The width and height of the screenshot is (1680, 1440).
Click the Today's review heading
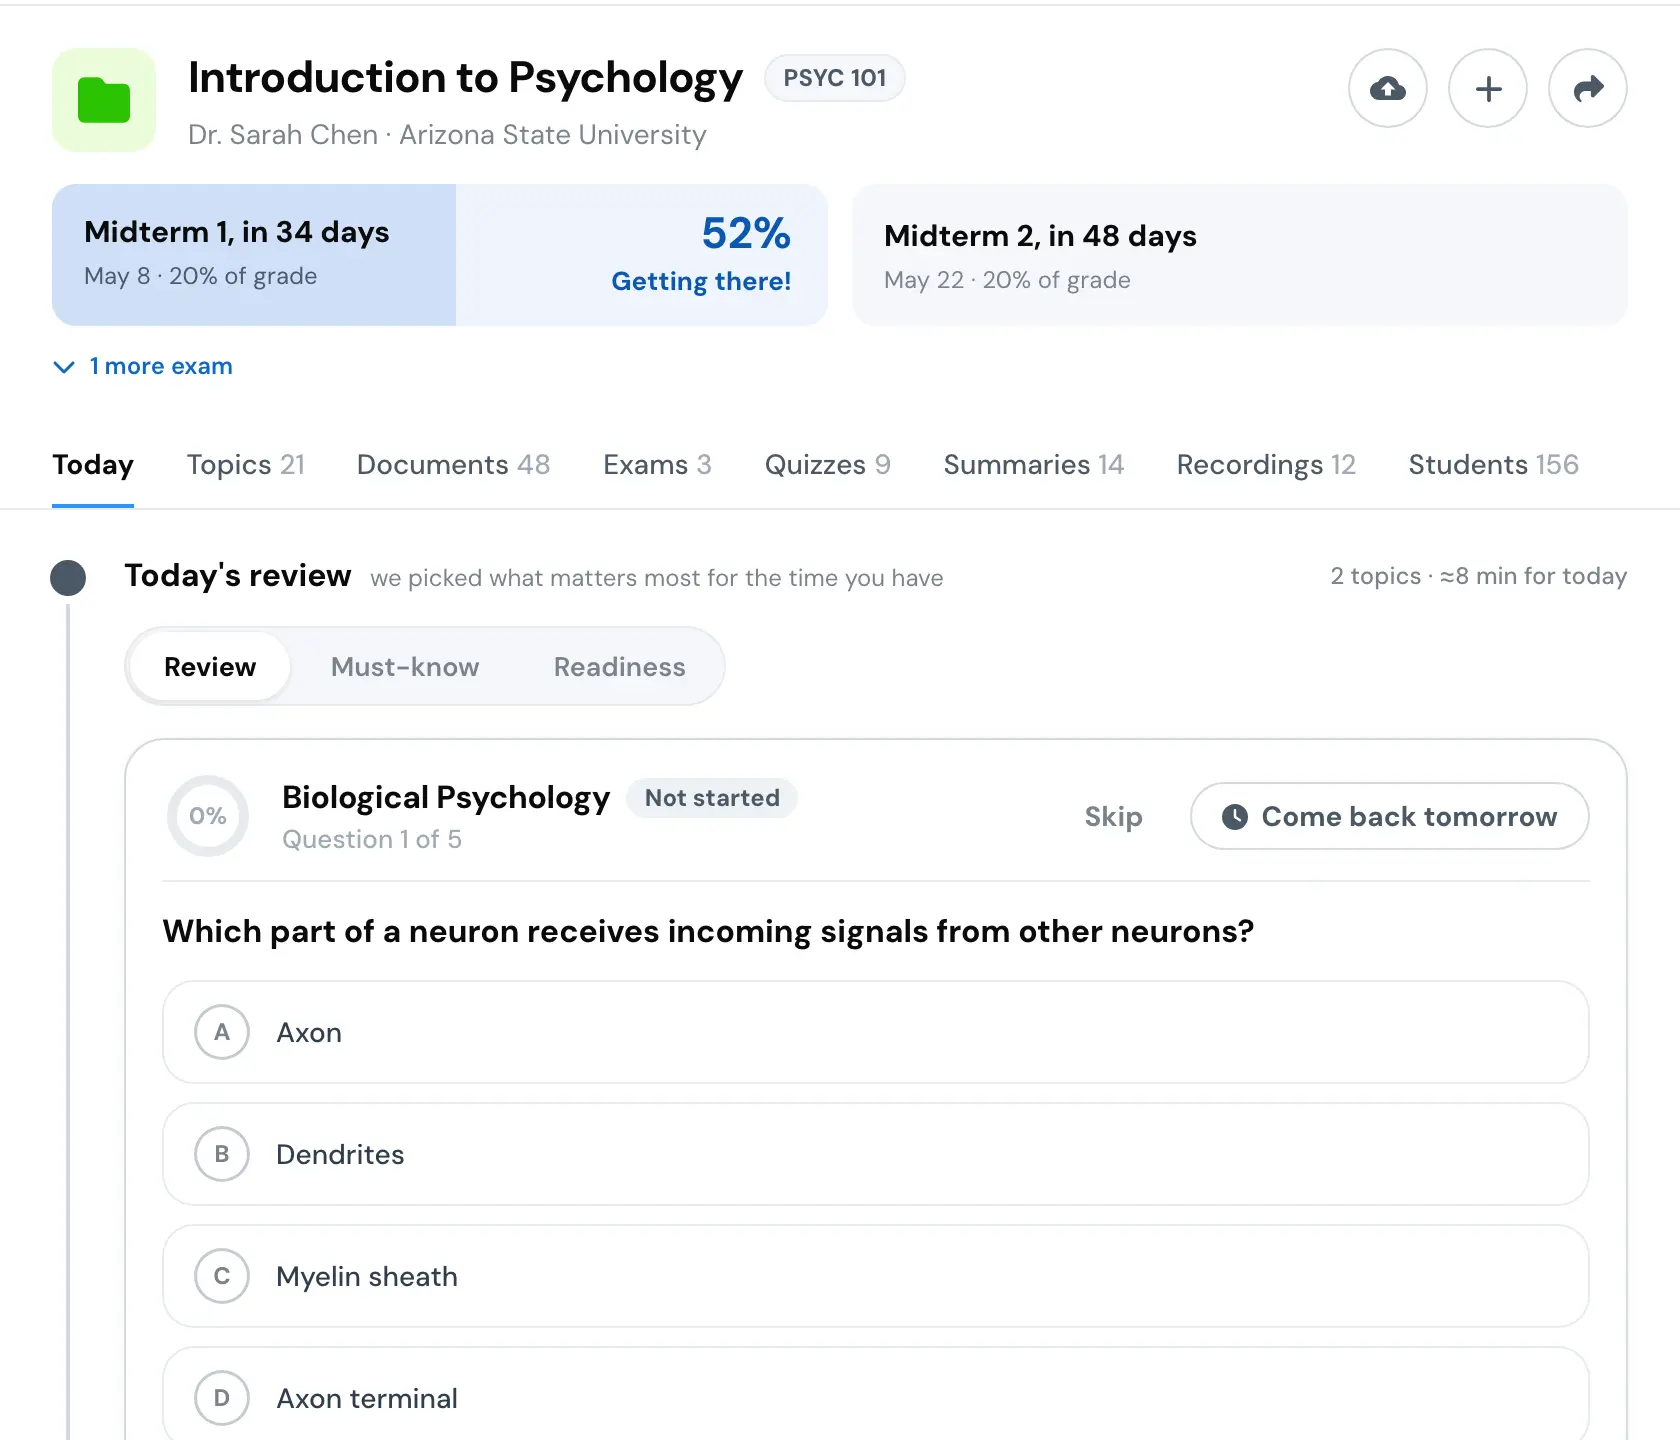click(238, 576)
